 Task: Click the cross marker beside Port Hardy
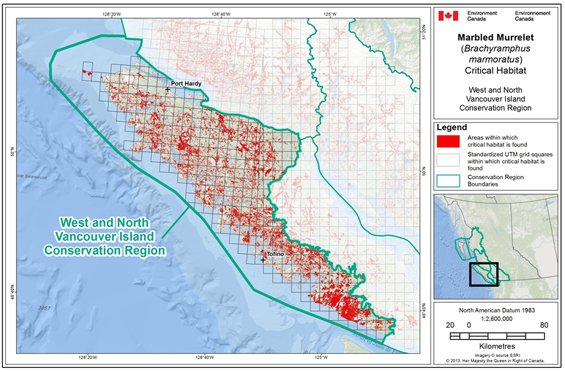click(x=168, y=89)
